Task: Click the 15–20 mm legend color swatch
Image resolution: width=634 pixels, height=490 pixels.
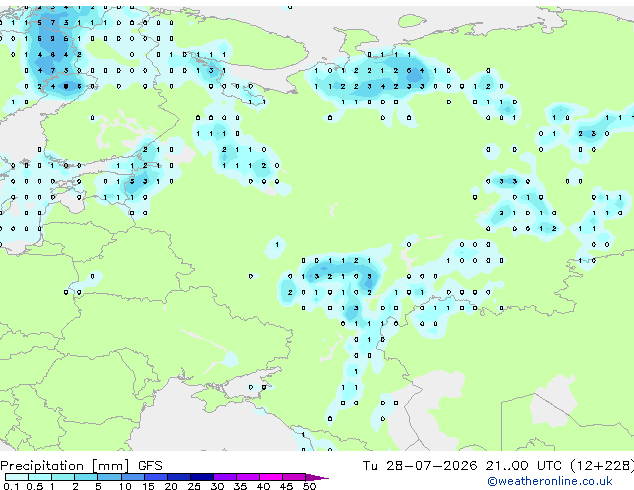Action: point(156,477)
